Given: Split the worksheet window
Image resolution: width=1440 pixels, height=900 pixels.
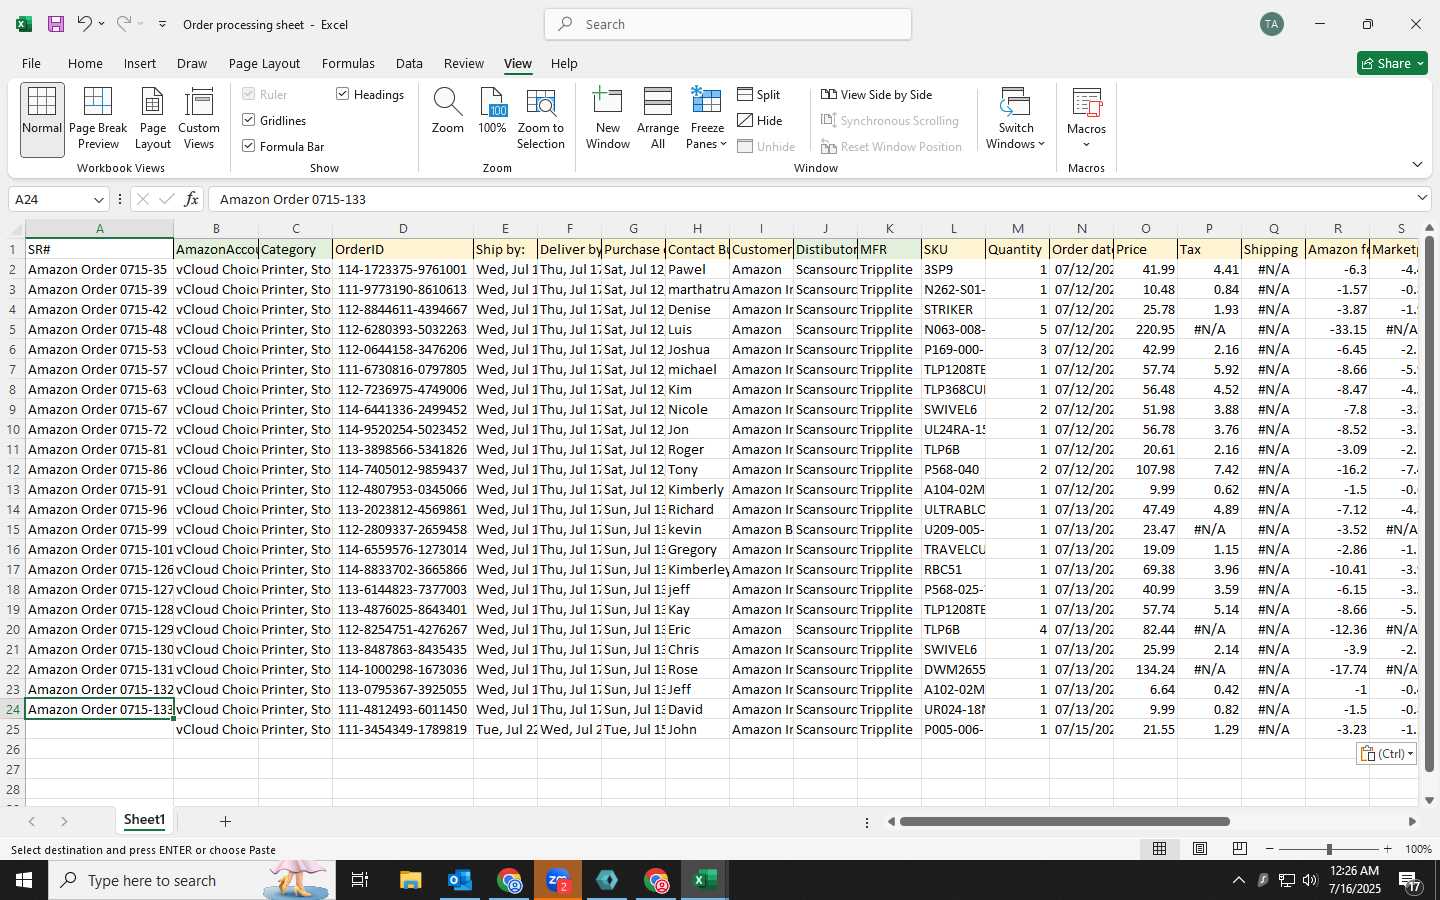Looking at the screenshot, I should [x=759, y=94].
